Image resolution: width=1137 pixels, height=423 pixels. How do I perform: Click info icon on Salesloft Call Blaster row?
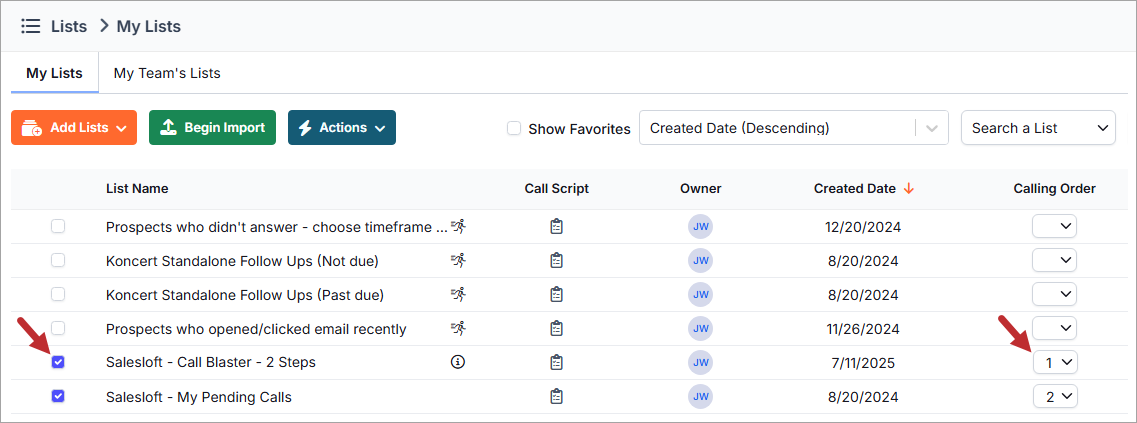click(458, 362)
